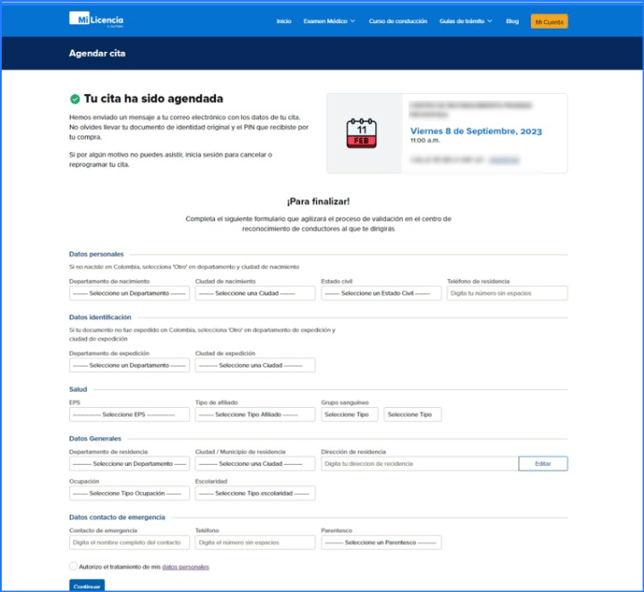Click the Mi Licencia logo
This screenshot has height=592, width=644.
(x=96, y=19)
